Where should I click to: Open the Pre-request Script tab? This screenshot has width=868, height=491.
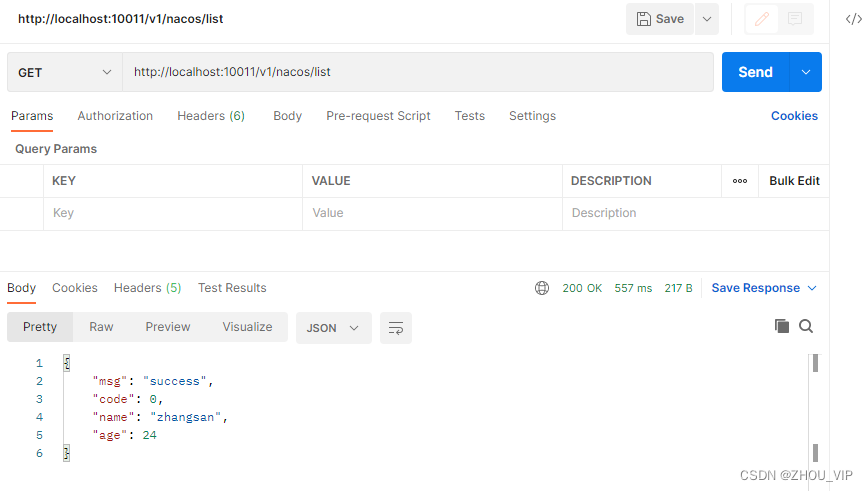click(x=378, y=116)
